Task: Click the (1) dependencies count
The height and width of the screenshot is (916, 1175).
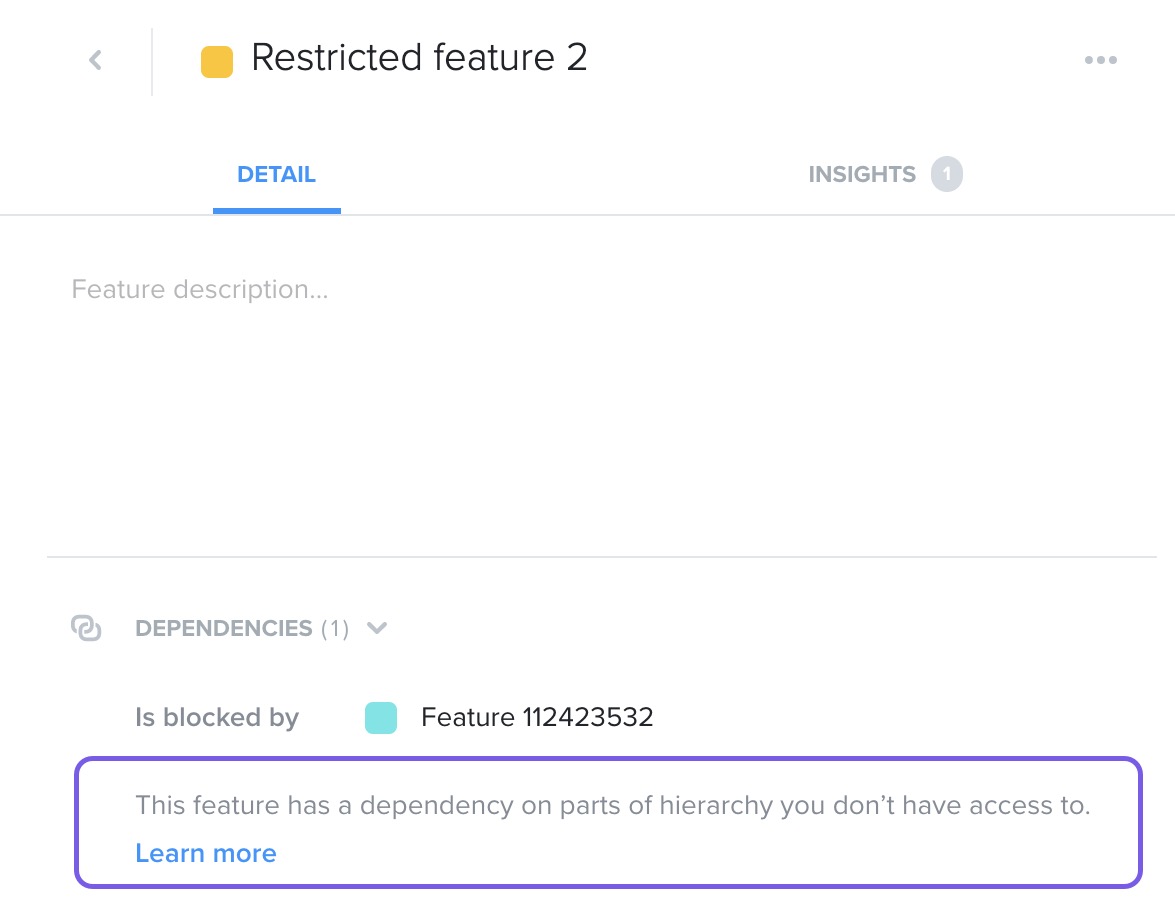Action: [x=335, y=628]
